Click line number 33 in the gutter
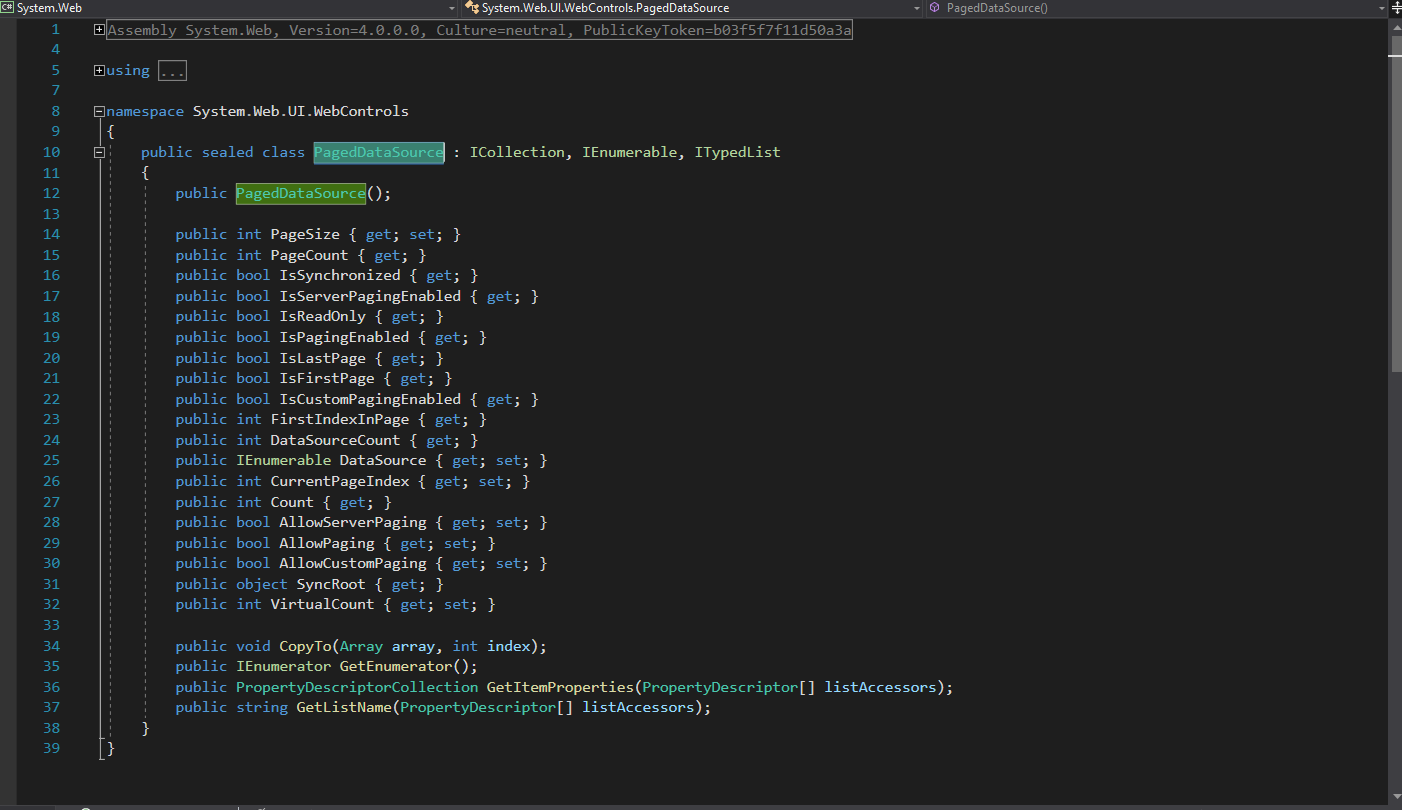Image resolution: width=1402 pixels, height=810 pixels. [52, 625]
